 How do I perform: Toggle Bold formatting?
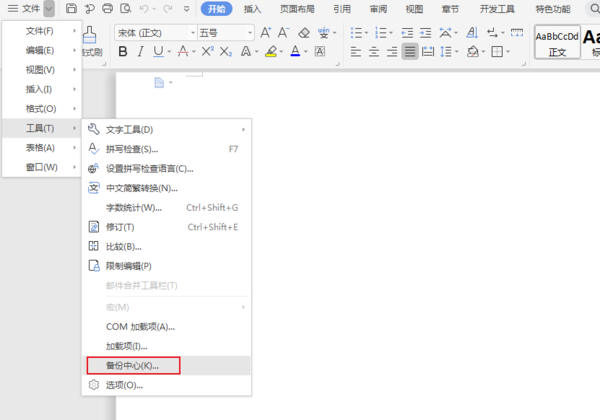point(123,51)
